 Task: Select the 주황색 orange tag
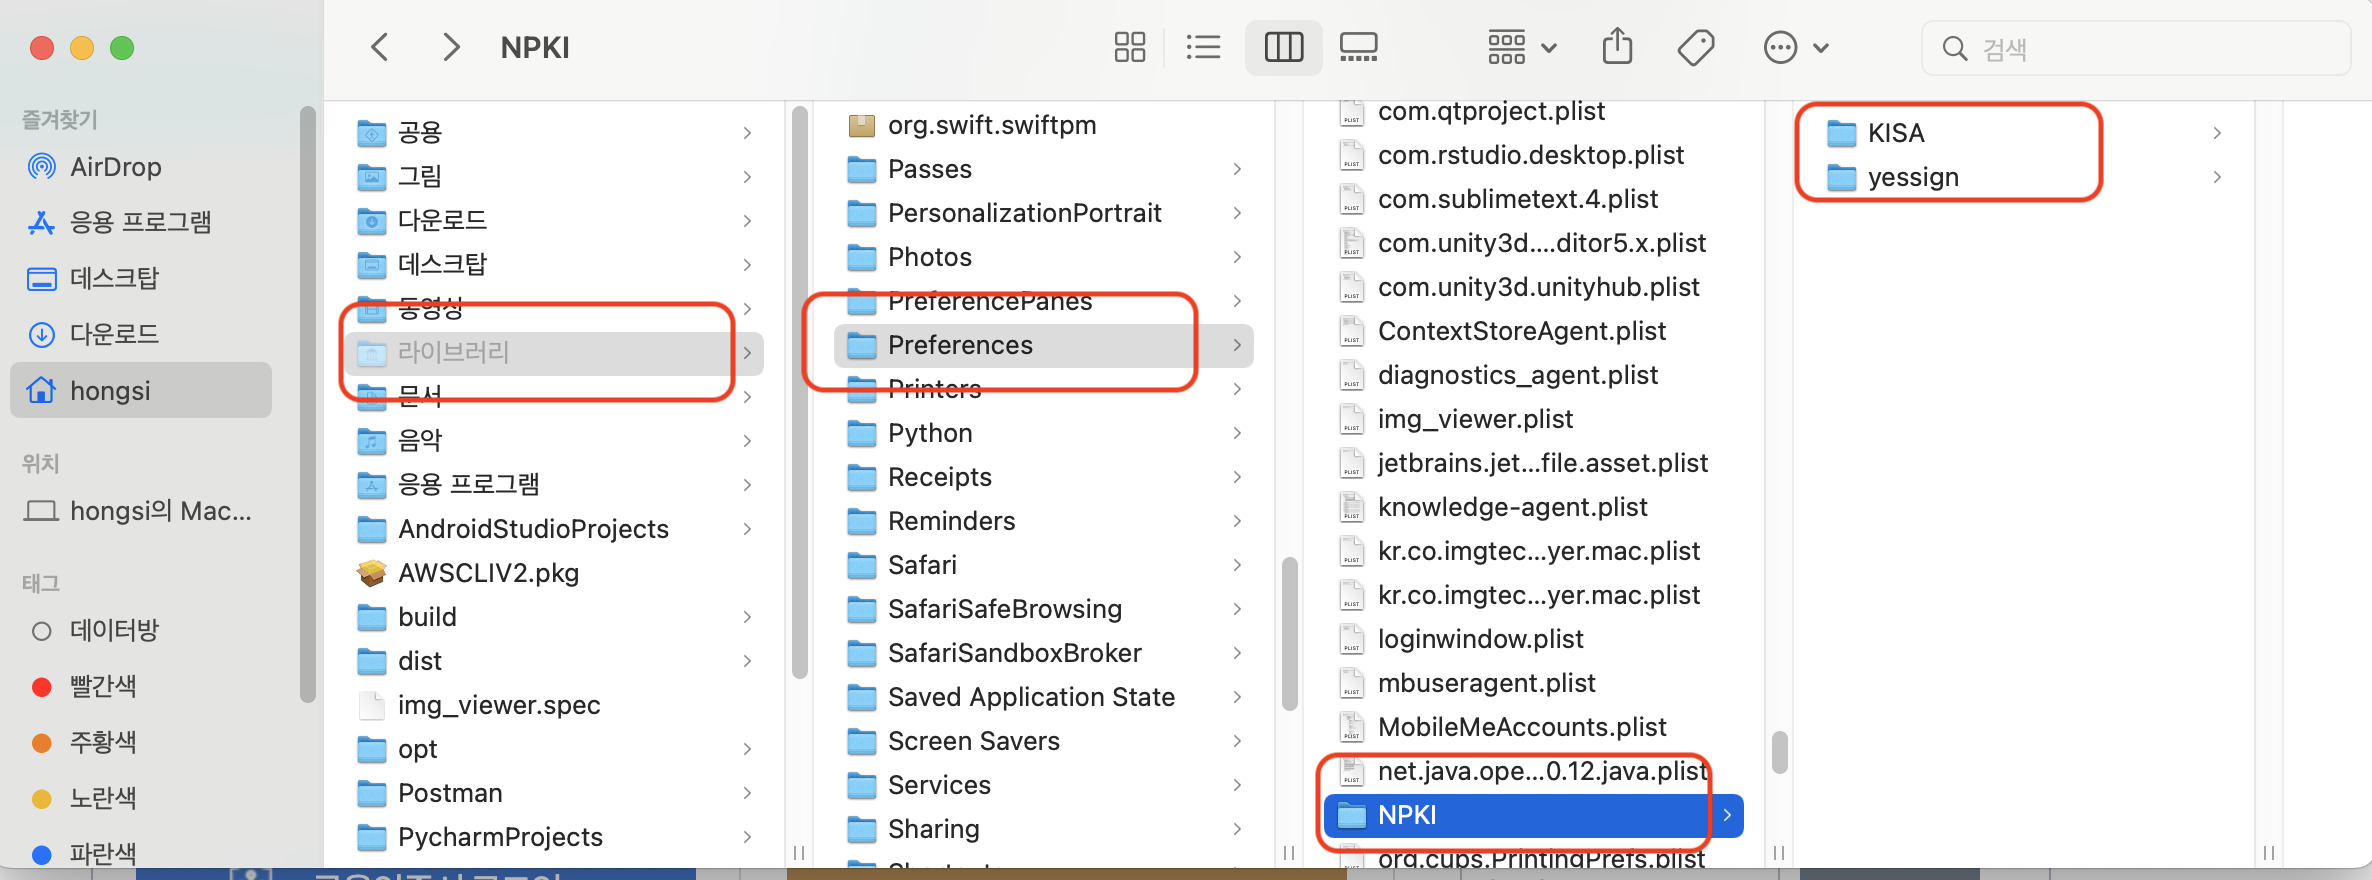coord(84,742)
